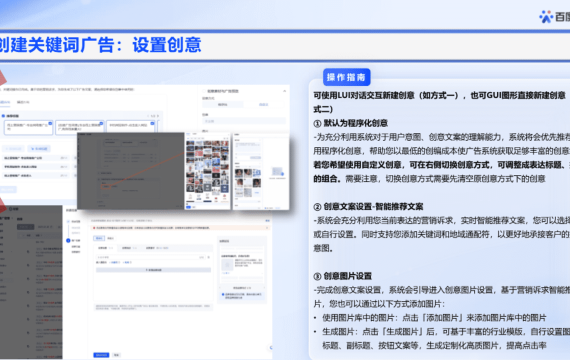Go to next recommended titles page arrow
The image size is (570, 360).
coord(158,116)
